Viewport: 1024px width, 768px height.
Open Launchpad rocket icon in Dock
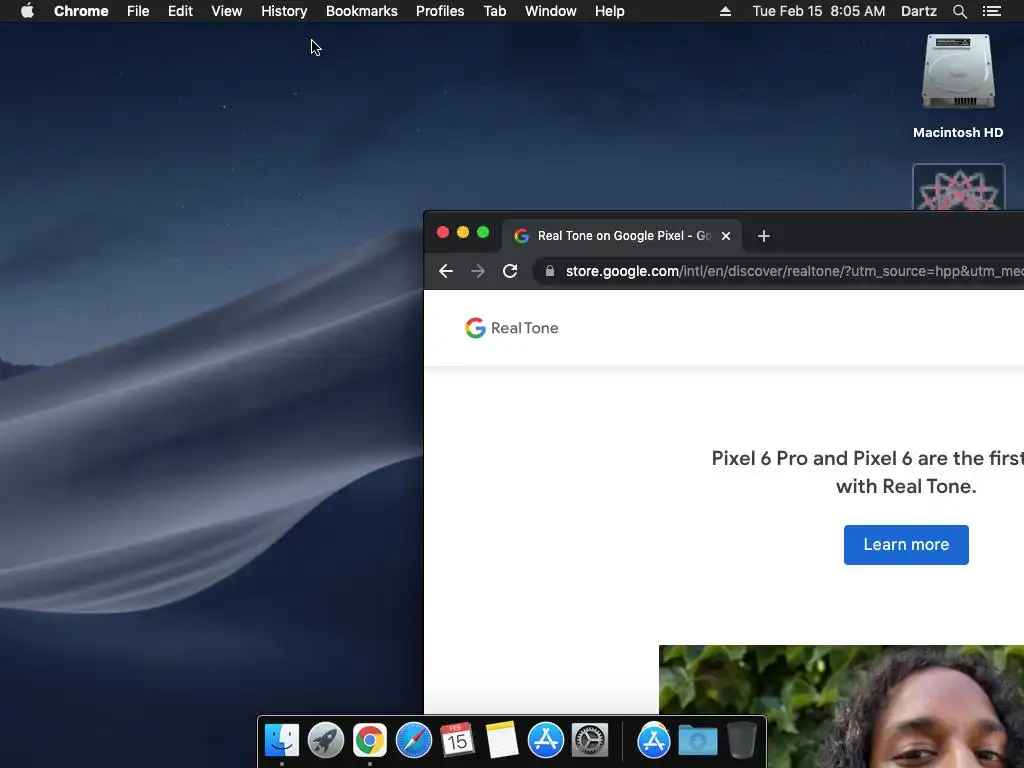coord(325,740)
